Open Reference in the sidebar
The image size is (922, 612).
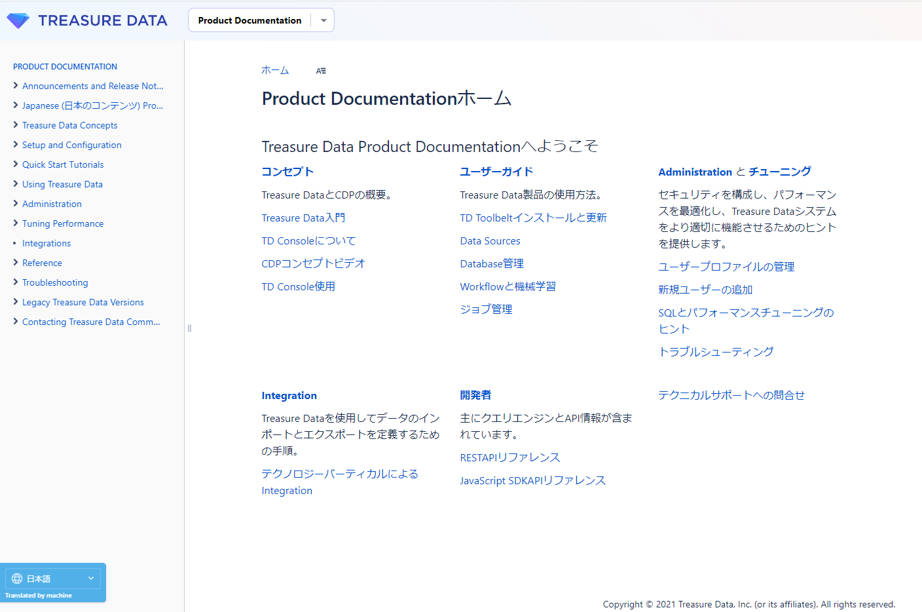(x=42, y=263)
